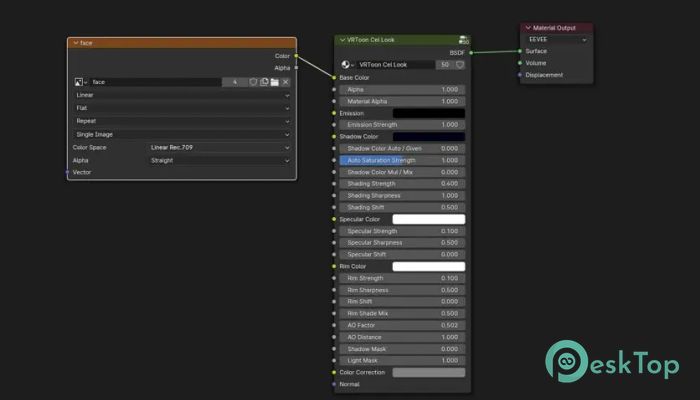Viewport: 700px width, 400px height.
Task: Click the Surface input socket on Material Output
Action: [x=520, y=51]
